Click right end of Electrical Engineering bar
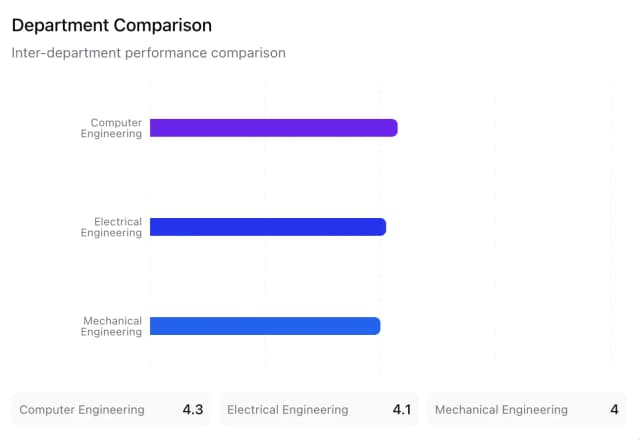640x440 pixels. coord(382,227)
